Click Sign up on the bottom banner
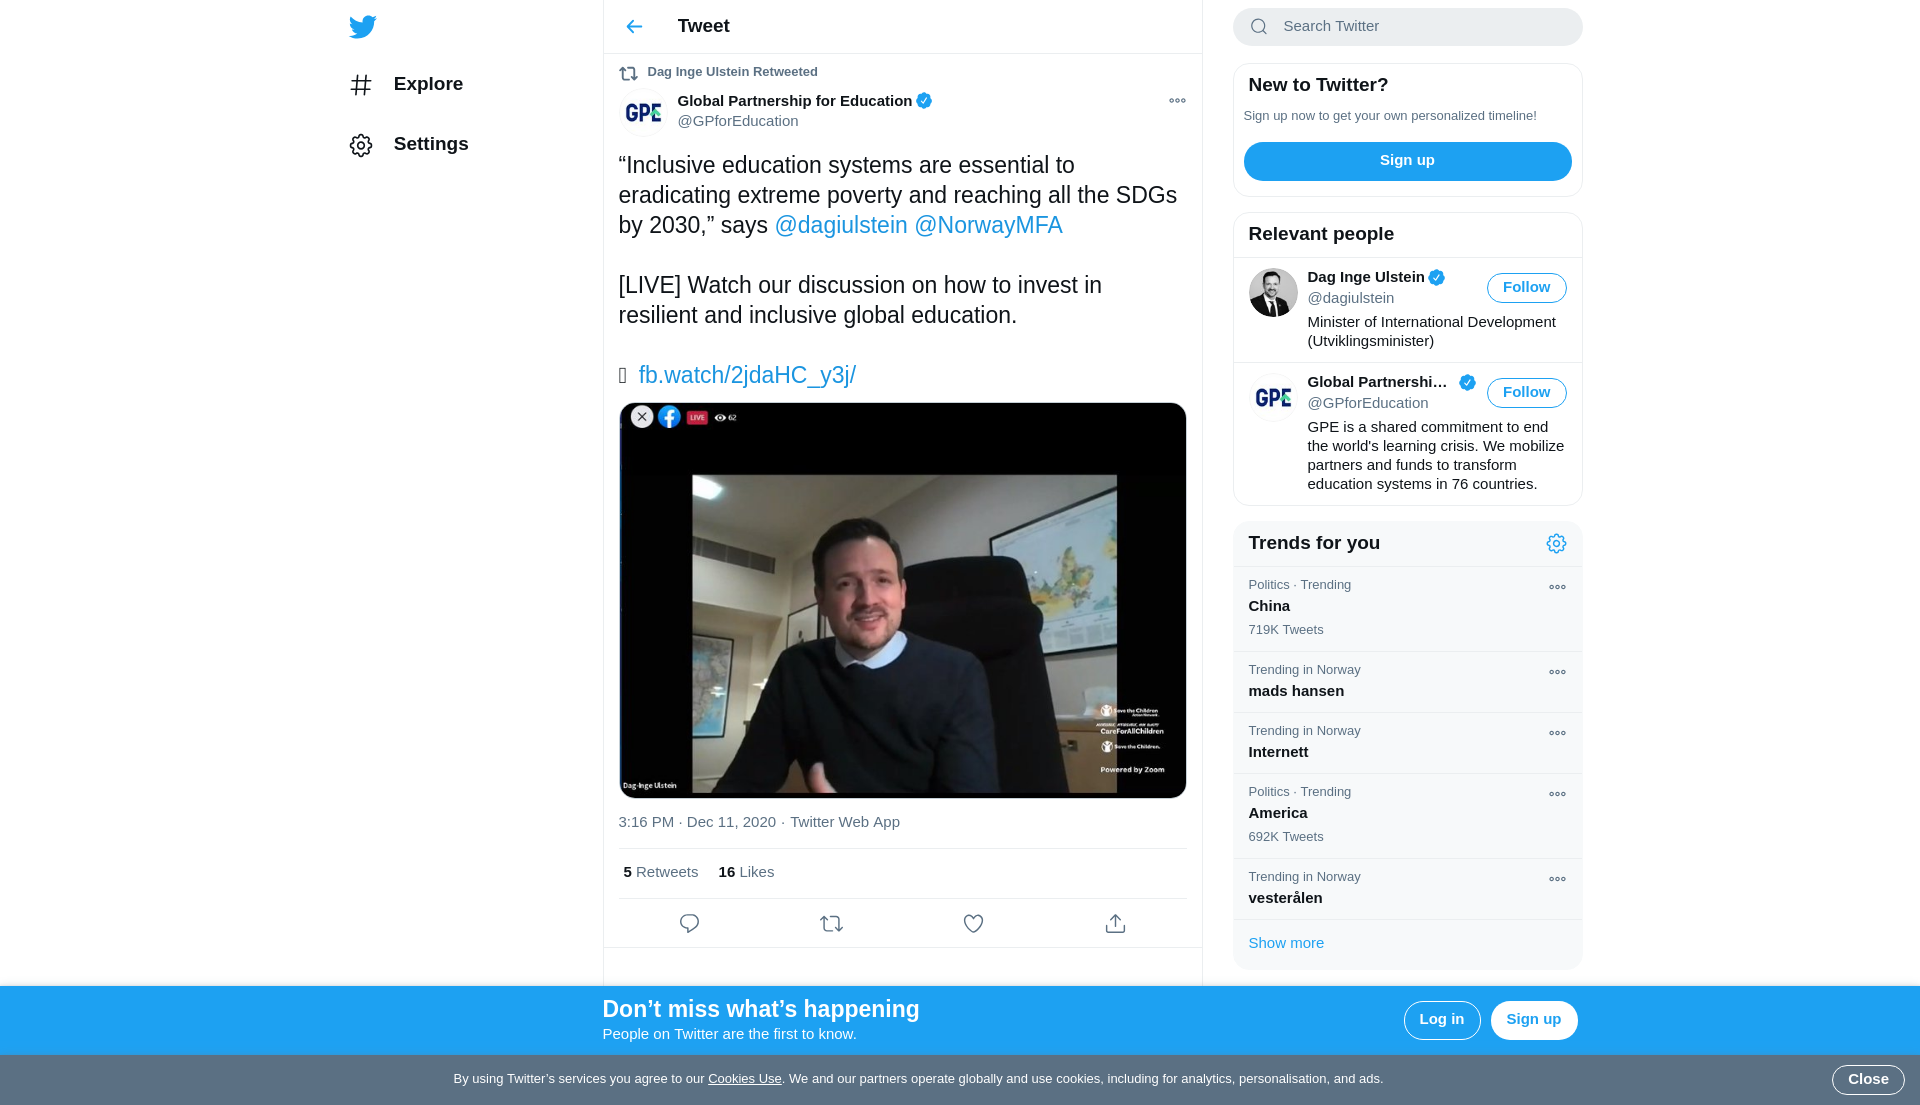This screenshot has width=1920, height=1105. [1533, 1020]
